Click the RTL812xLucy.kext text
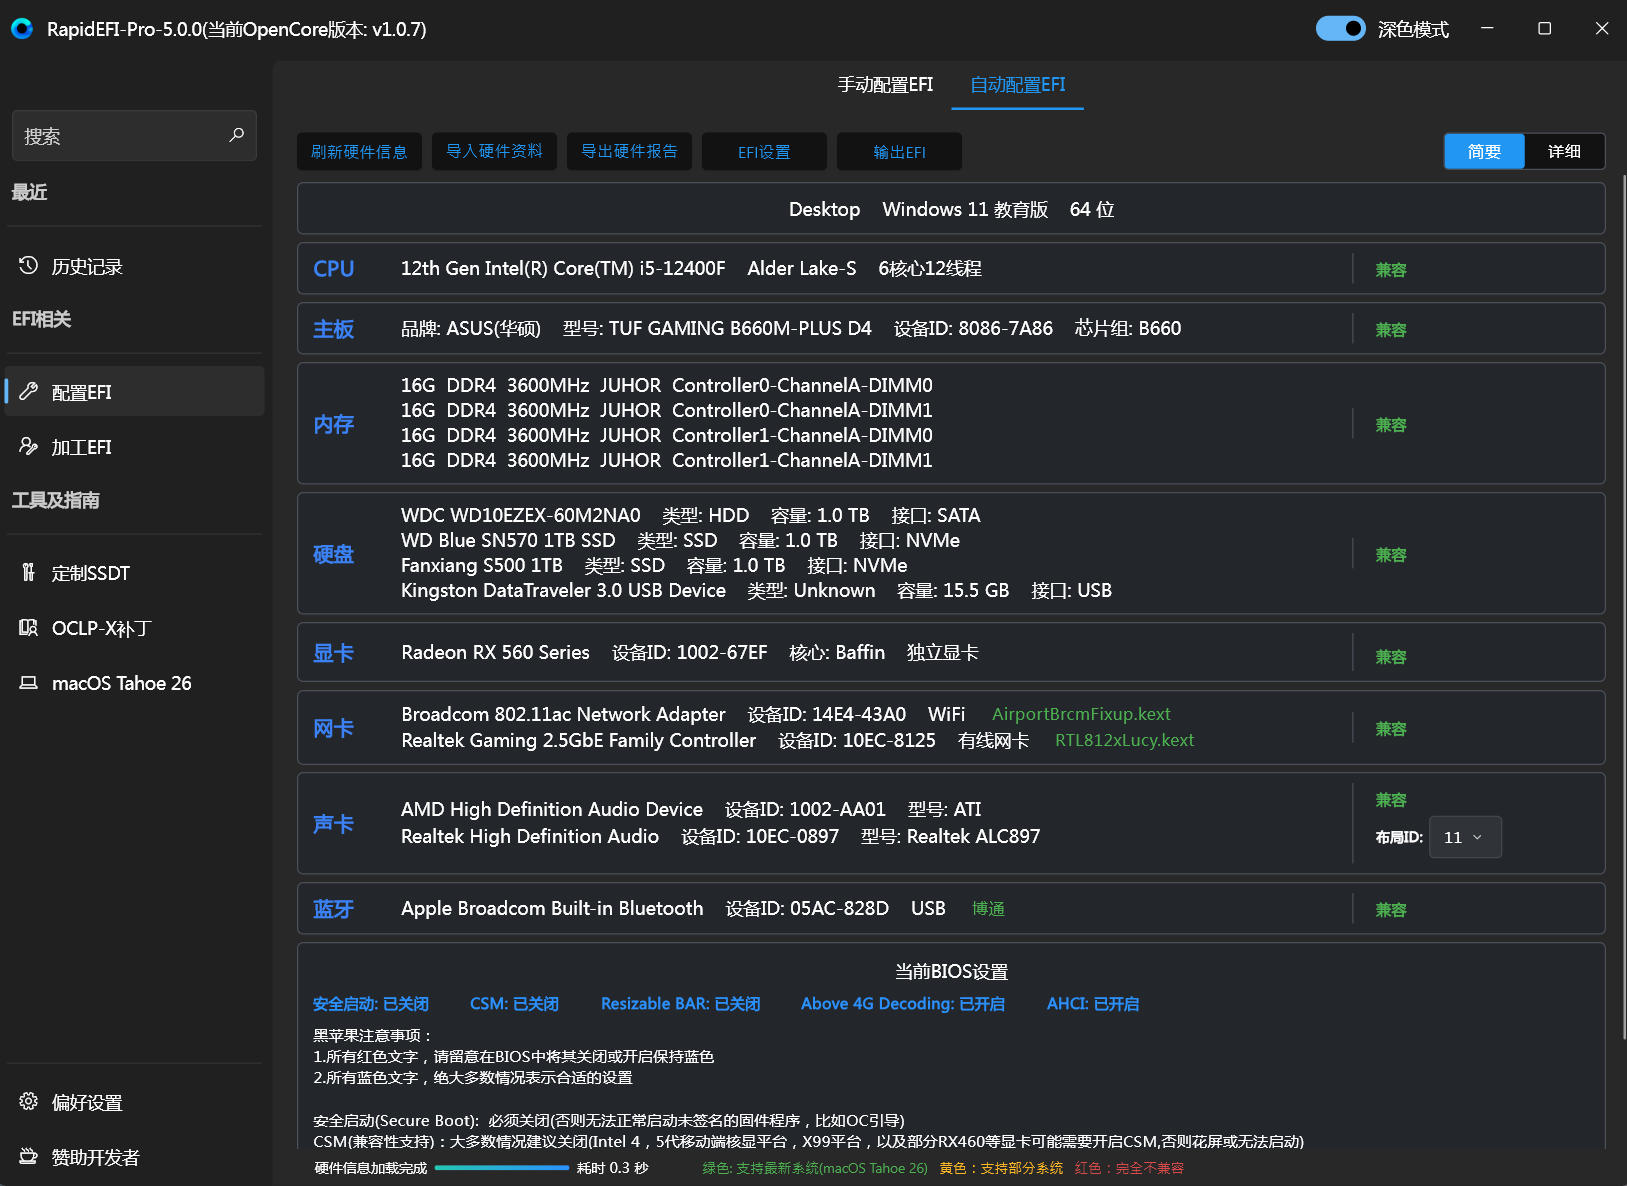Image resolution: width=1627 pixels, height=1186 pixels. pos(1125,740)
